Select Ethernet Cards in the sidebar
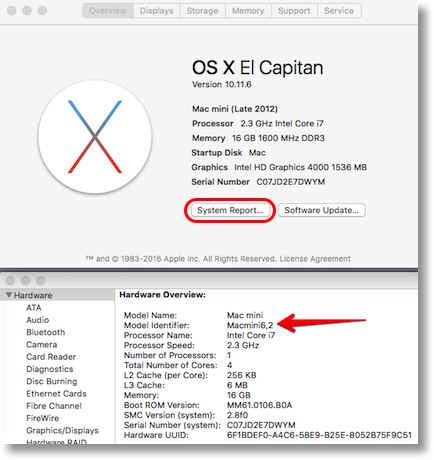The width and height of the screenshot is (434, 460). [x=56, y=394]
